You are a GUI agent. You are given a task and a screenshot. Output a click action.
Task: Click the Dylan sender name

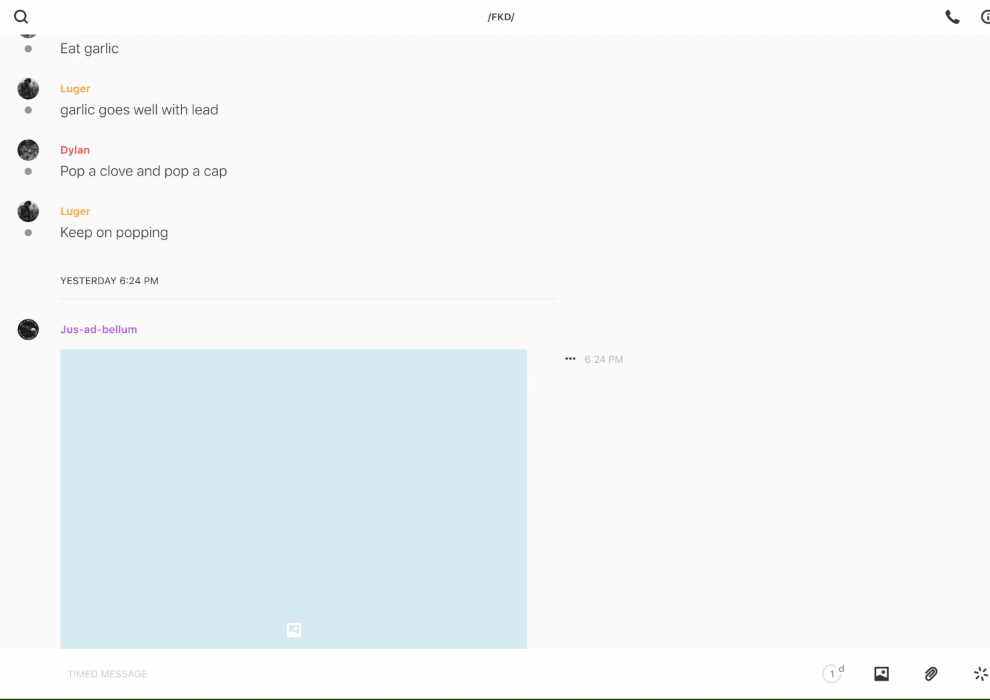(x=75, y=150)
